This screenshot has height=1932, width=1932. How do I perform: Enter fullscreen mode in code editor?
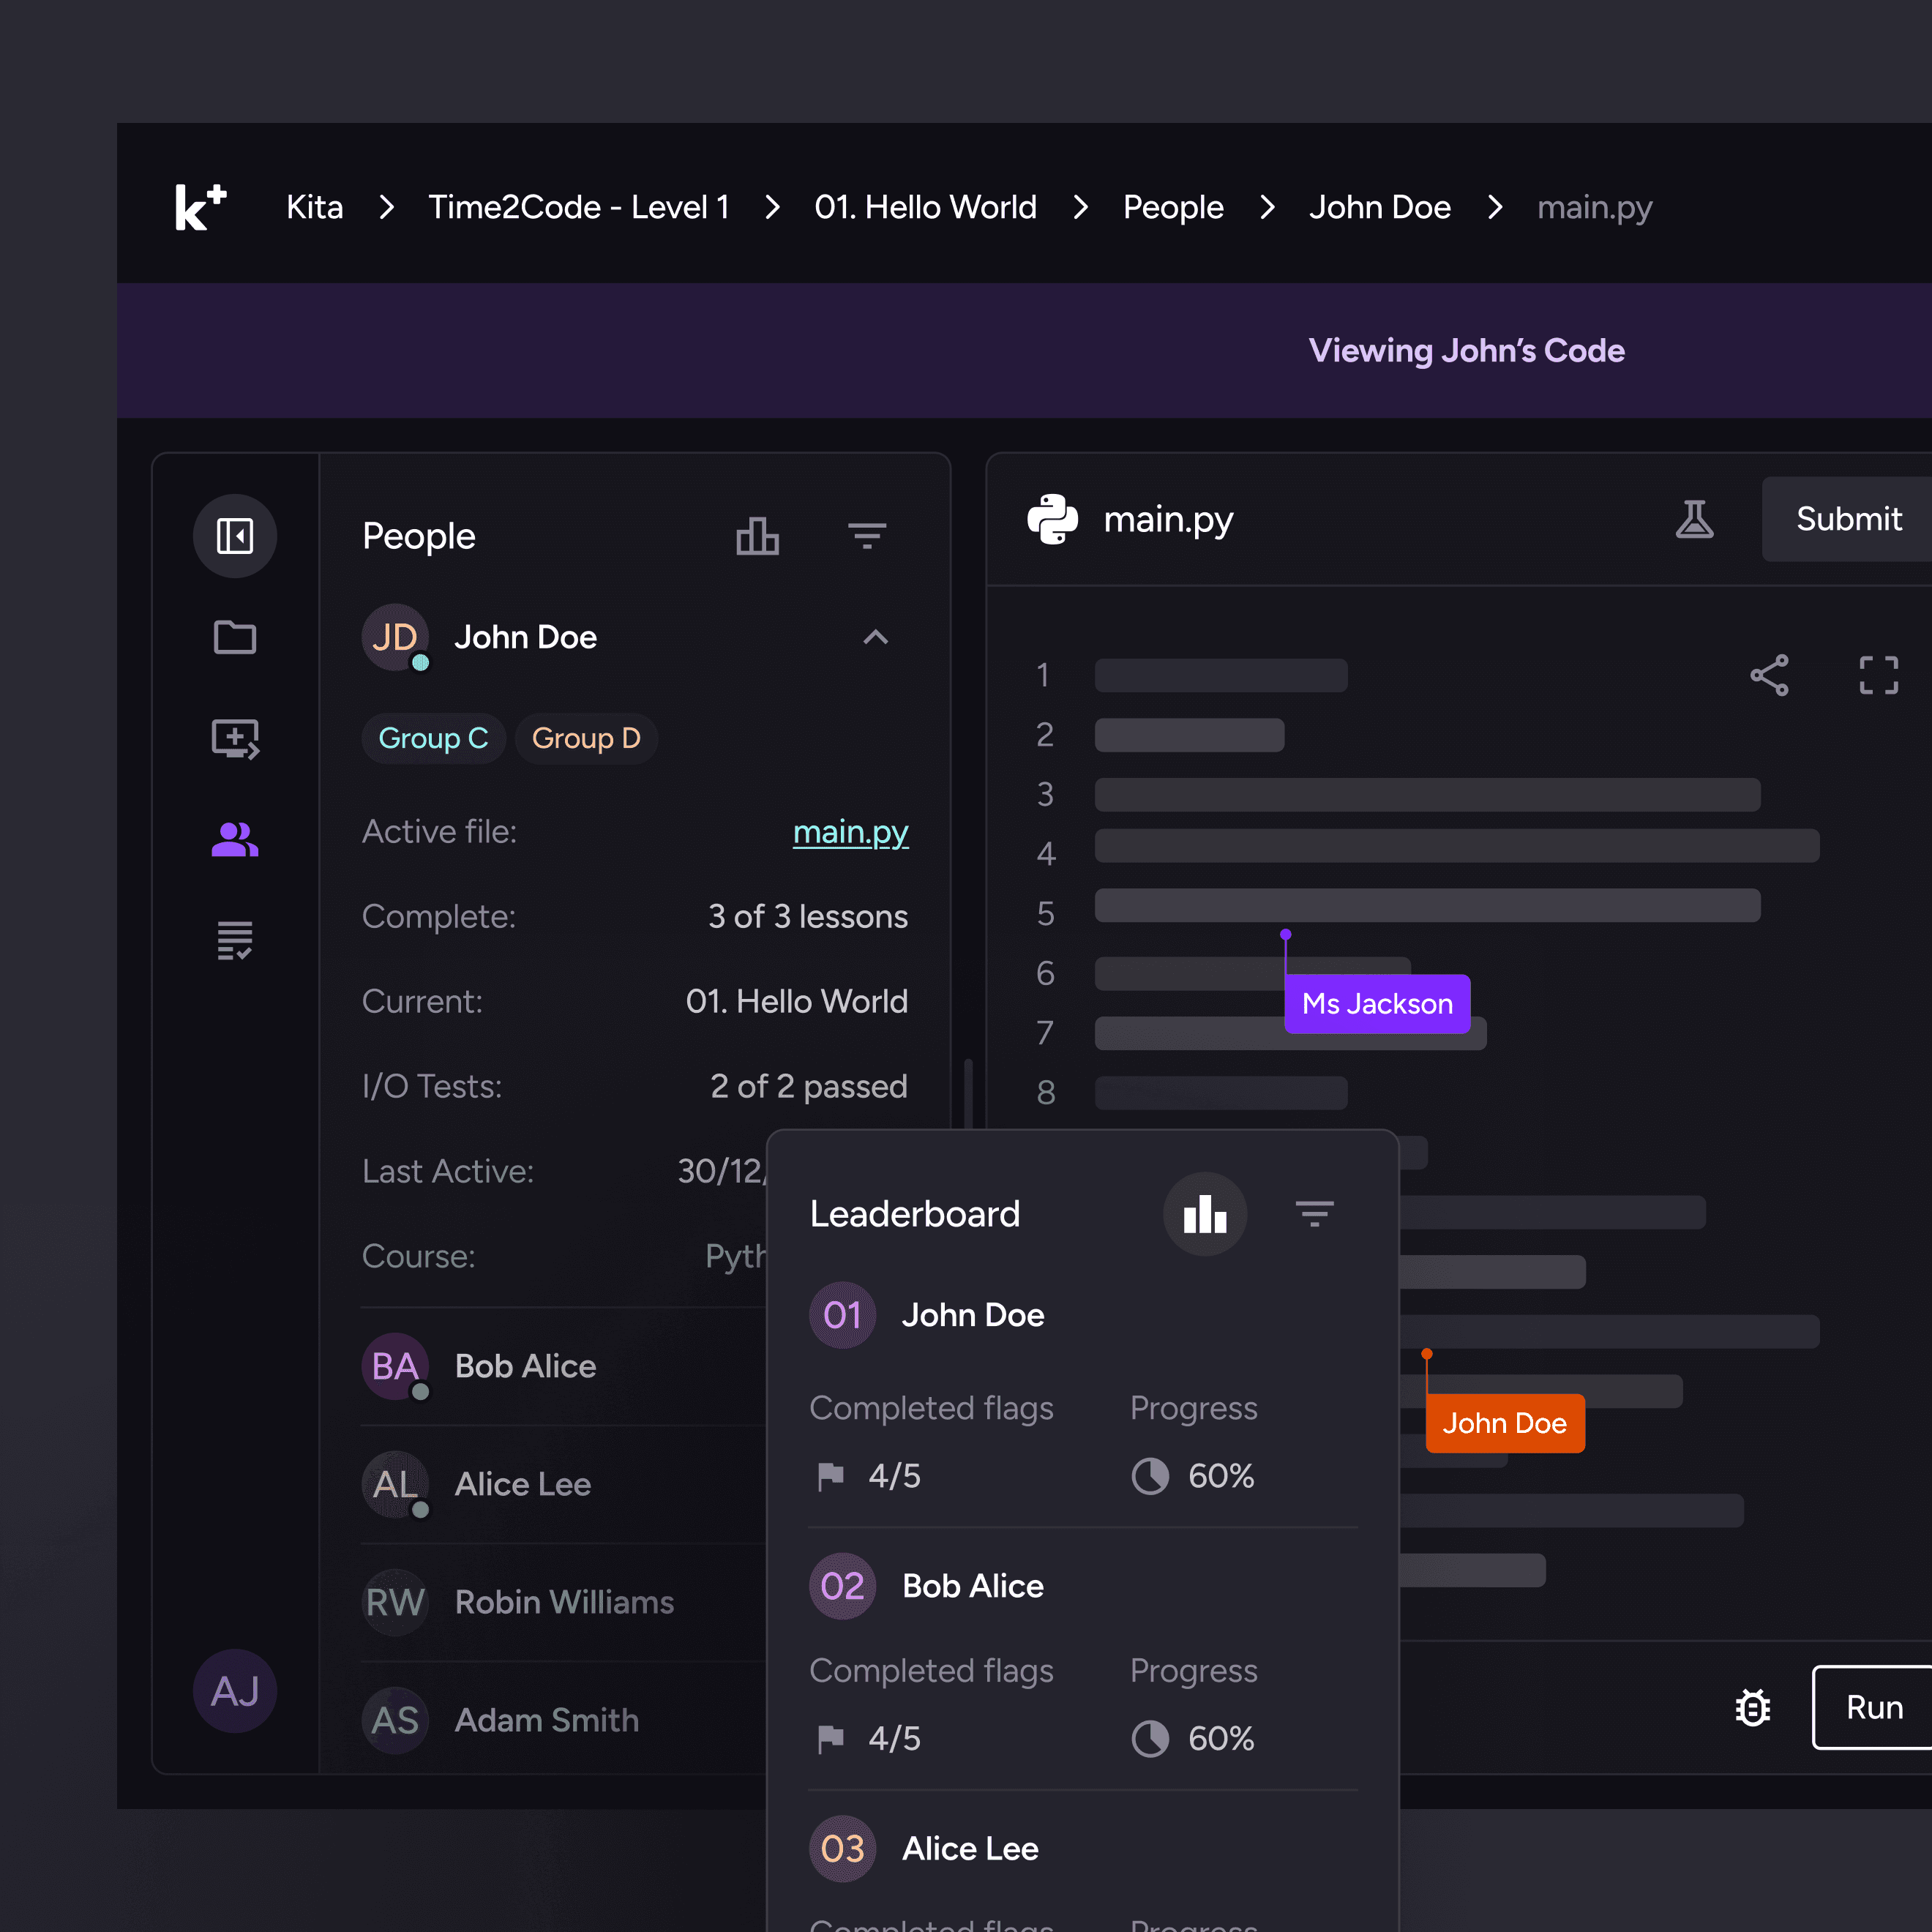tap(1878, 675)
